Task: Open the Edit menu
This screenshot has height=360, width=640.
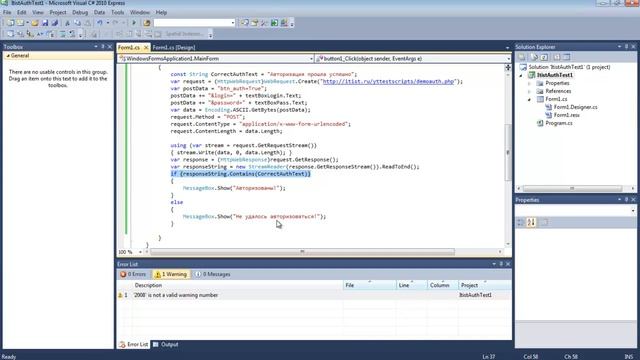Action: (22, 13)
